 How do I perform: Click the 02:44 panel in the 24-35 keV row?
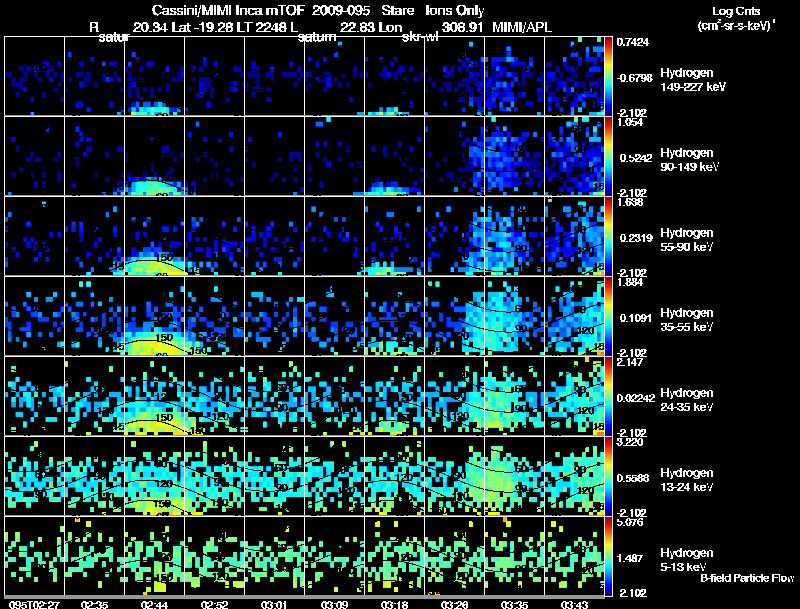click(155, 396)
